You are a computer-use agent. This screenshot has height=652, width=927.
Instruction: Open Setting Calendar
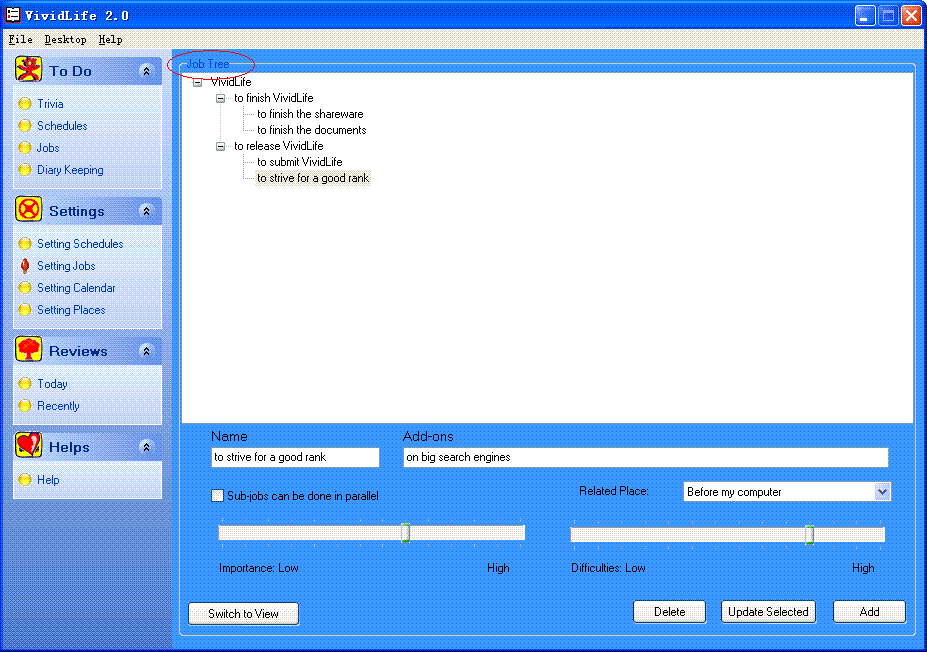[76, 288]
